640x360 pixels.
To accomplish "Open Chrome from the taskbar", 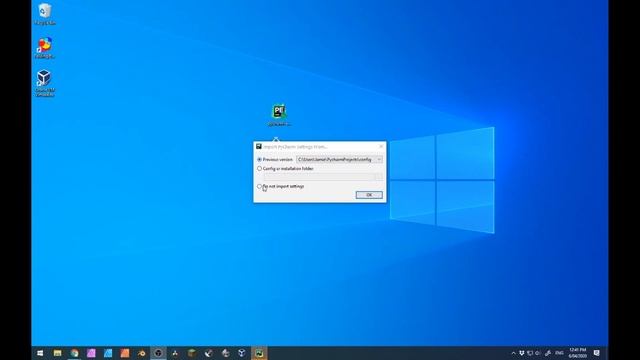I will click(x=74, y=353).
